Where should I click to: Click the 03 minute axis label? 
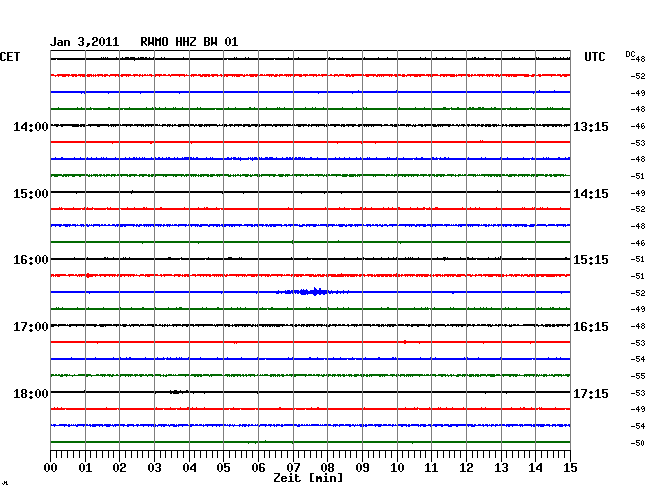click(154, 468)
